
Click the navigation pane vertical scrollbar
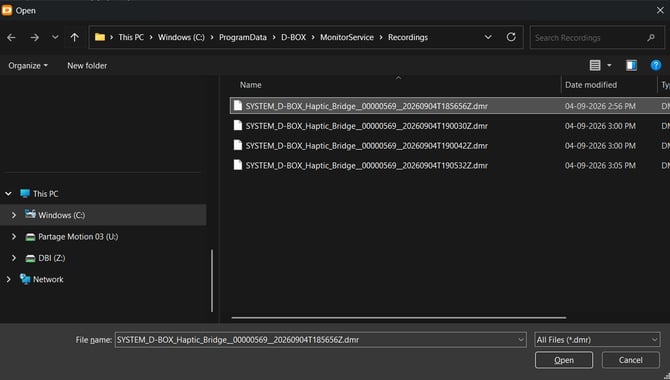pos(212,280)
